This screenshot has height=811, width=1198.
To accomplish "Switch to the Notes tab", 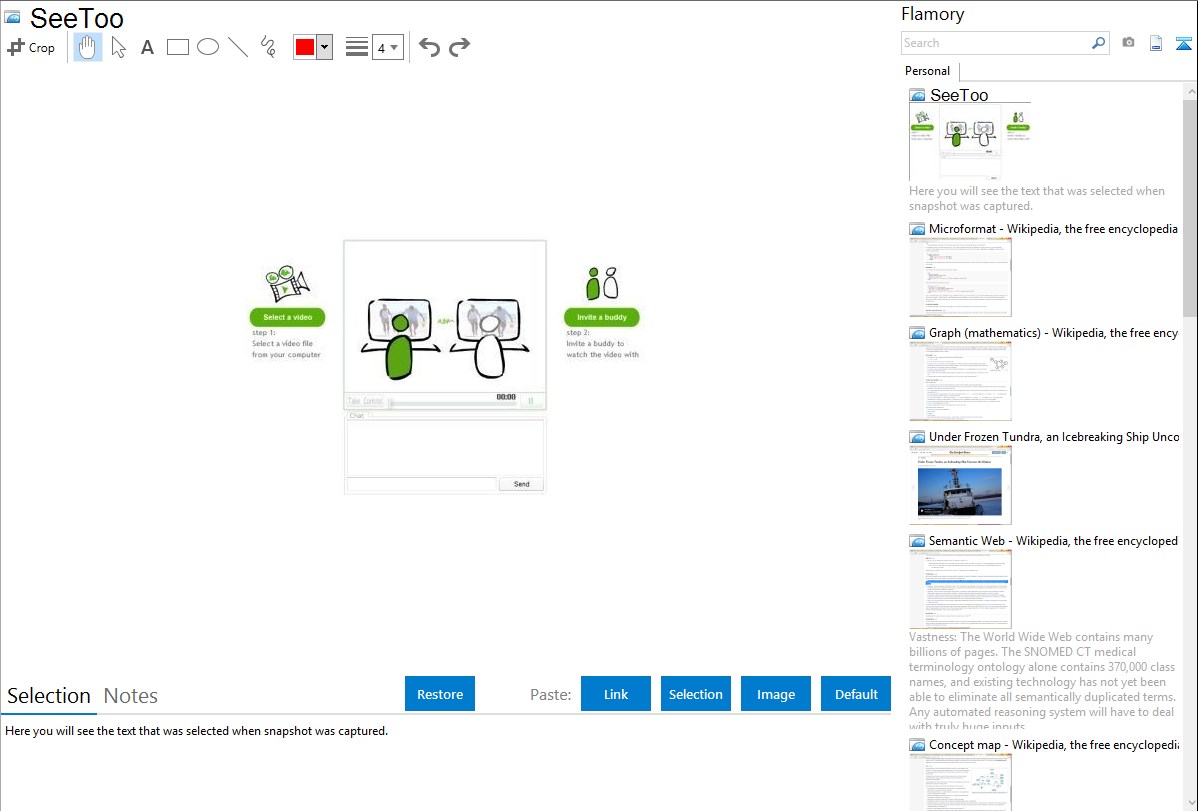I will (x=131, y=696).
